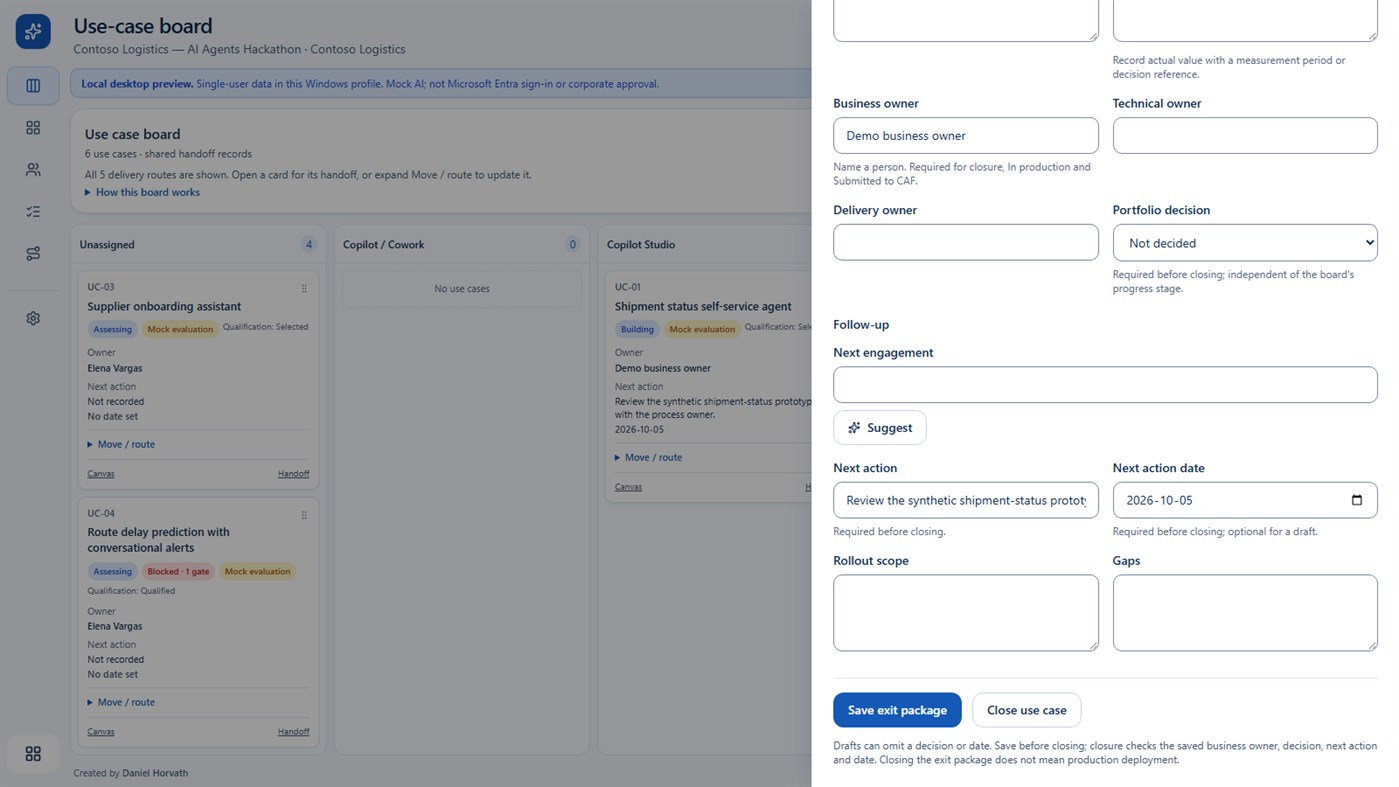This screenshot has width=1399, height=787.
Task: Click the Technical owner input field
Action: pos(1245,136)
